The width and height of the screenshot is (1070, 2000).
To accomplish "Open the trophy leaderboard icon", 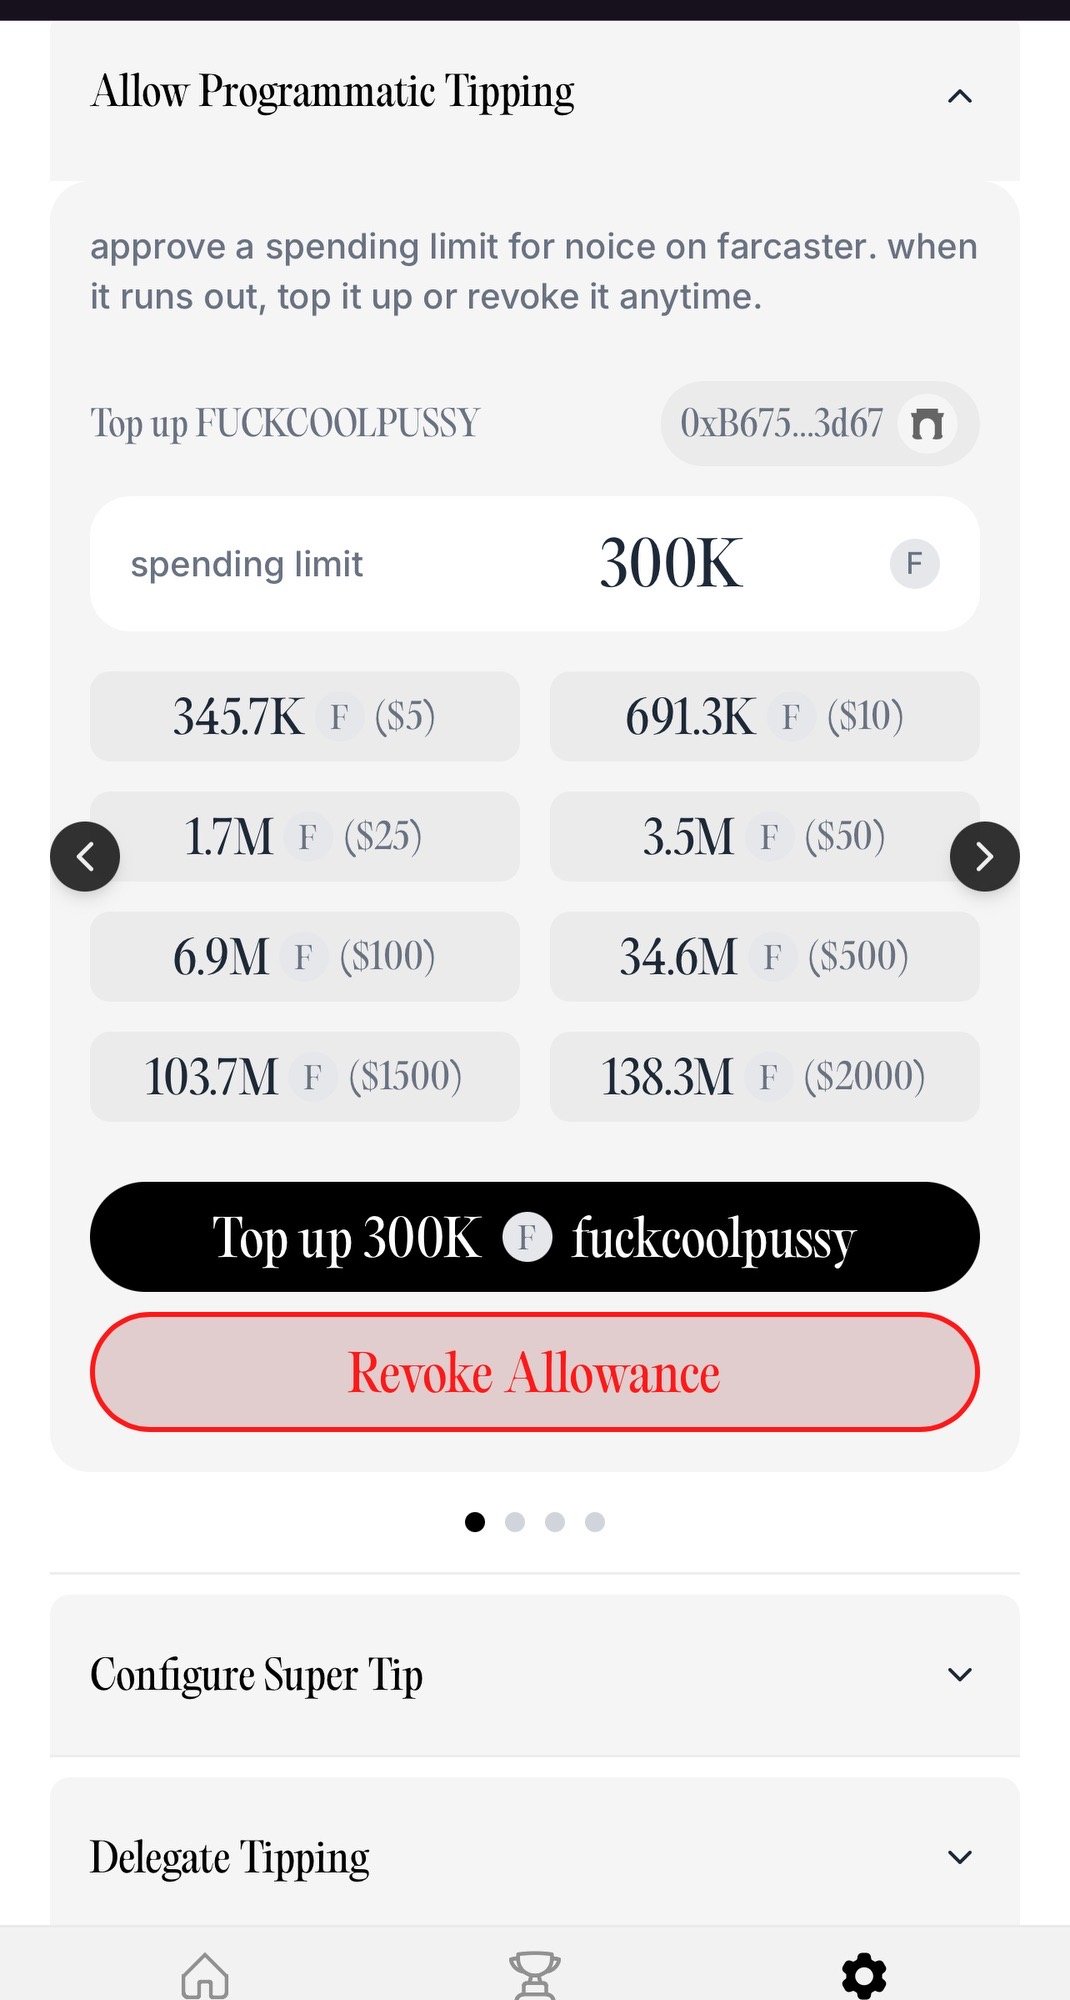I will (535, 1975).
